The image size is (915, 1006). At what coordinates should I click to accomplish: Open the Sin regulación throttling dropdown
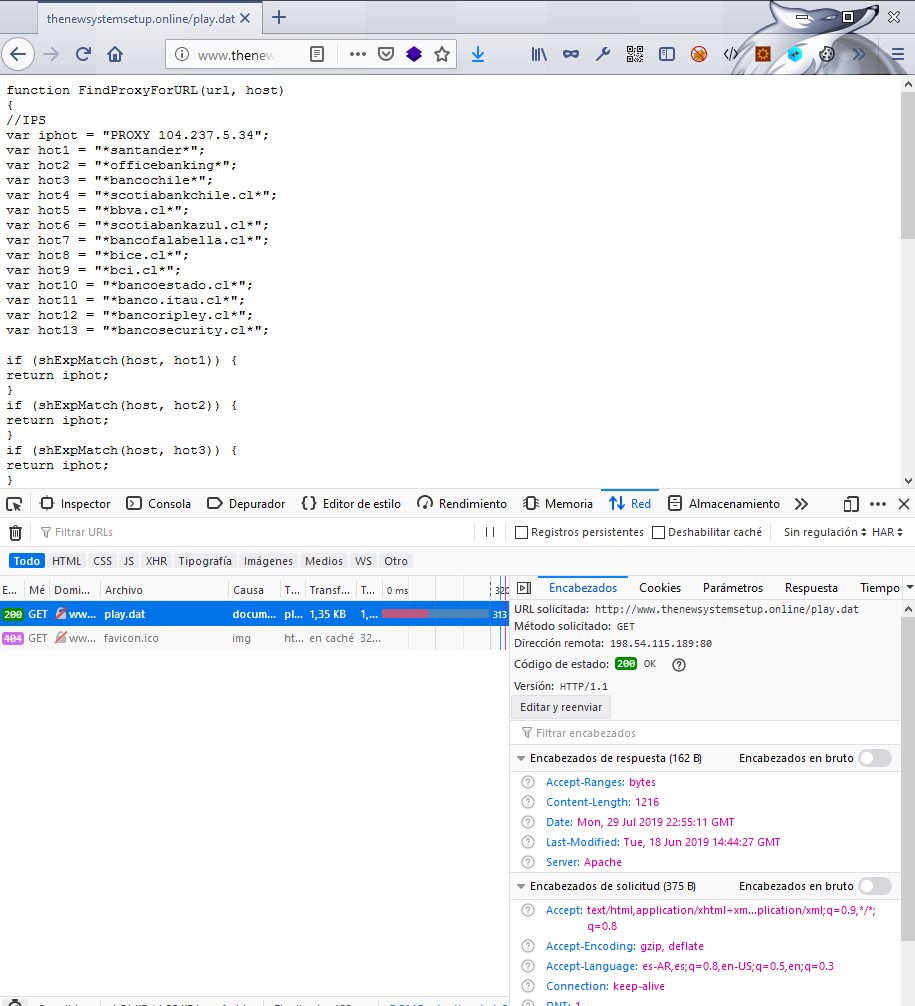coord(825,533)
